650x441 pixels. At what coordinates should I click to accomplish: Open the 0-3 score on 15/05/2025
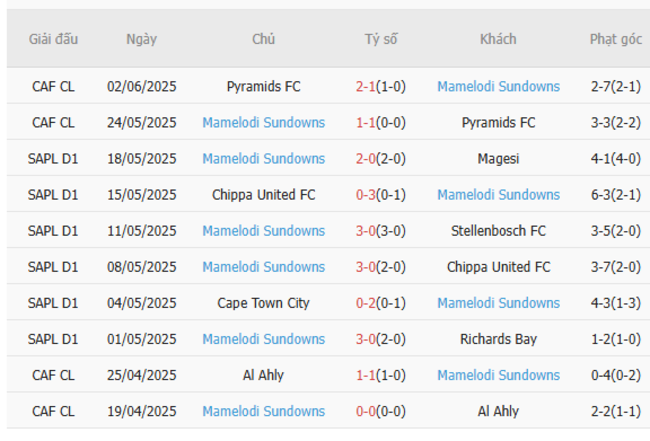pos(367,195)
